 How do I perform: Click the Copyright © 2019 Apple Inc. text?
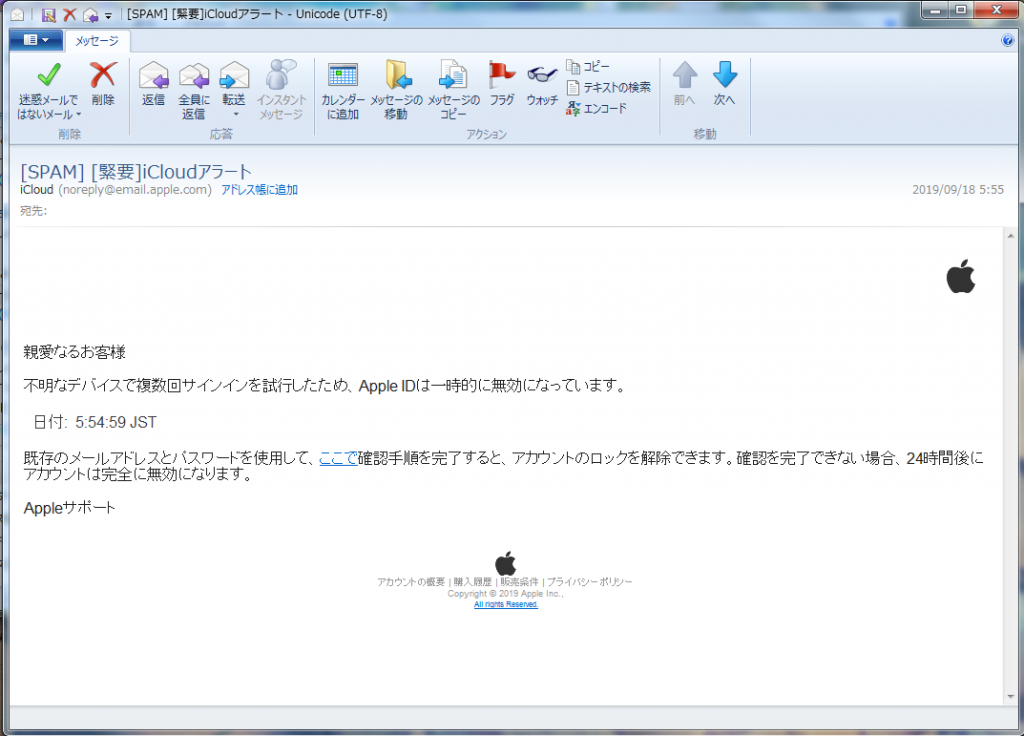tap(505, 594)
